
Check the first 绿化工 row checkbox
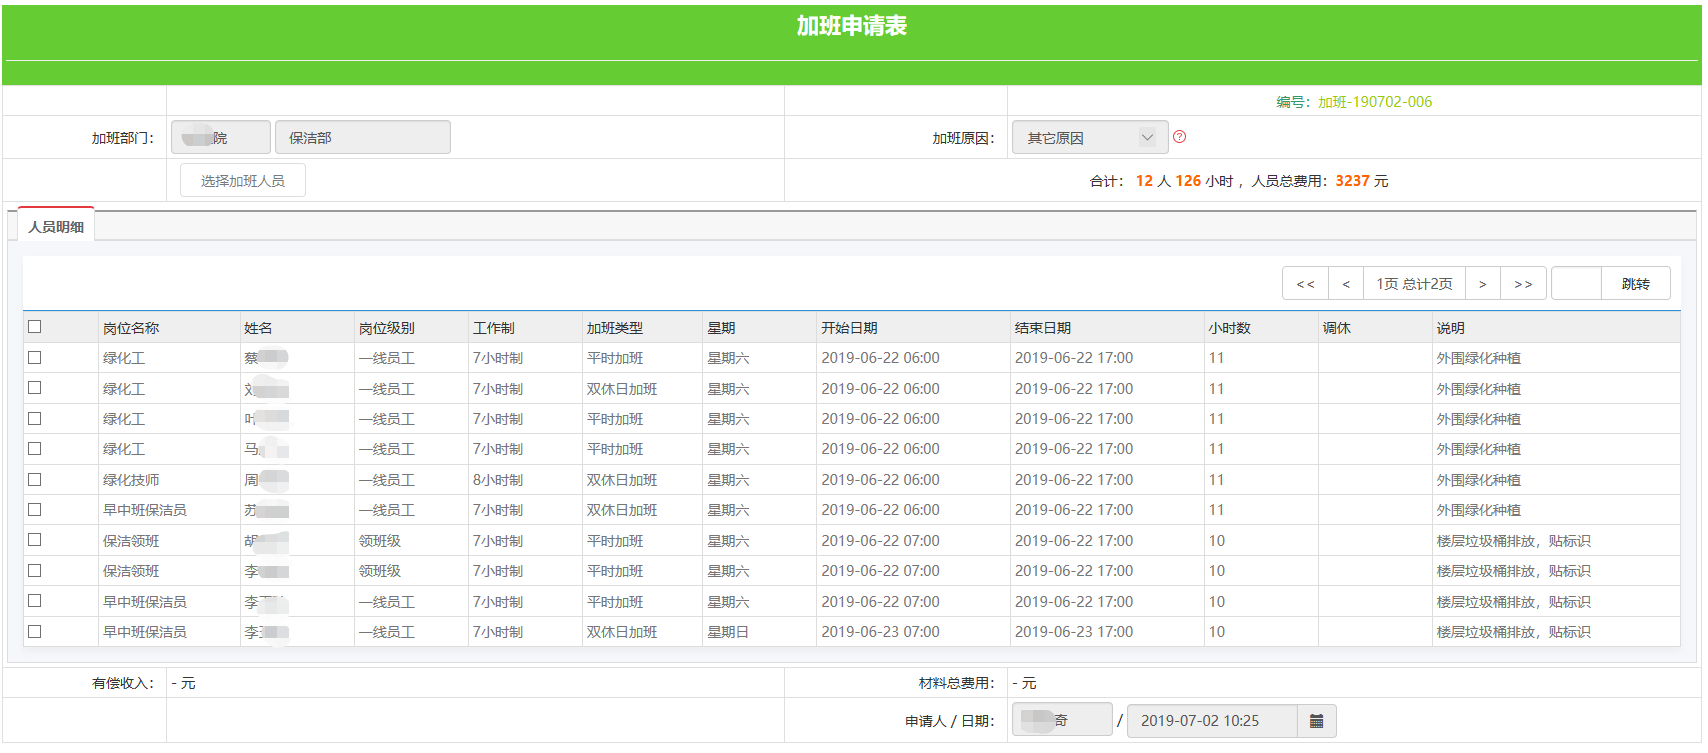click(35, 358)
